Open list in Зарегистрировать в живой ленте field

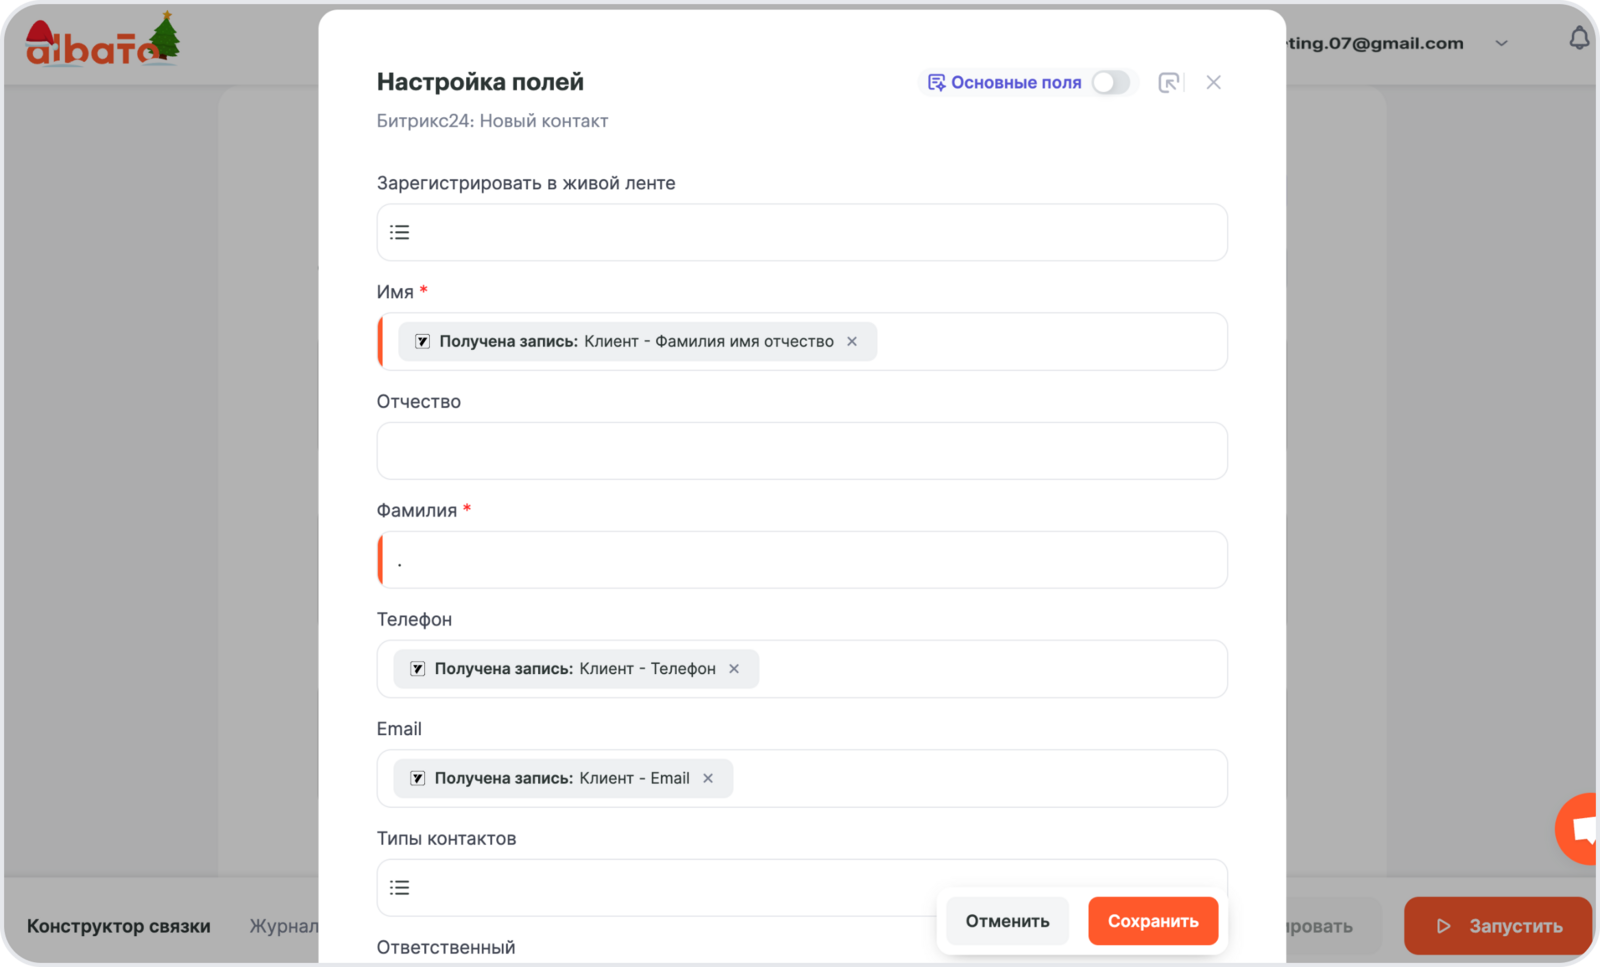400,232
